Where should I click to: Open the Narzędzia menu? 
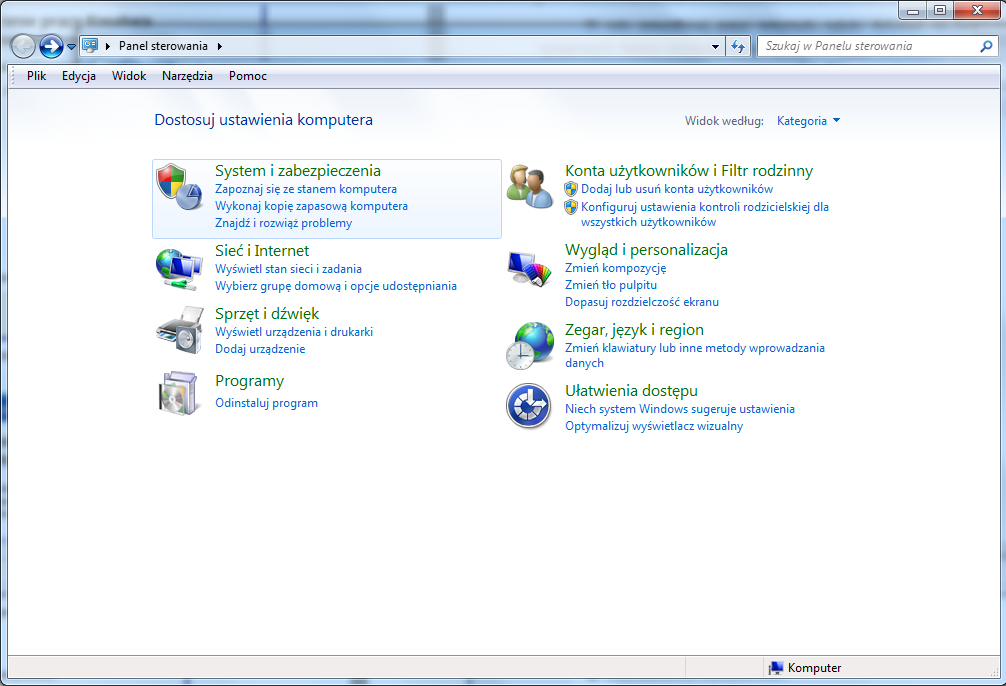click(x=187, y=76)
